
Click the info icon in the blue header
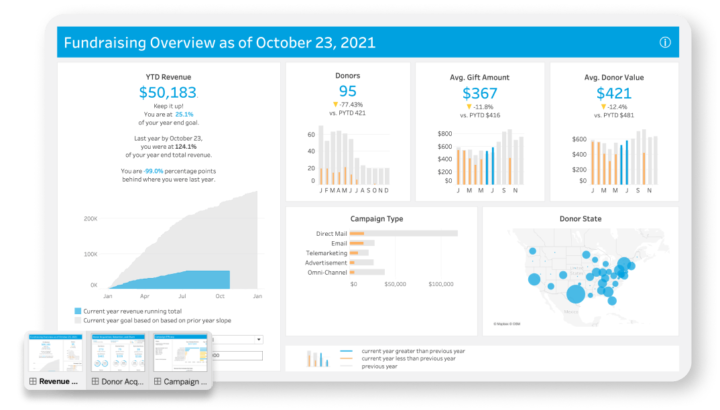pos(665,43)
